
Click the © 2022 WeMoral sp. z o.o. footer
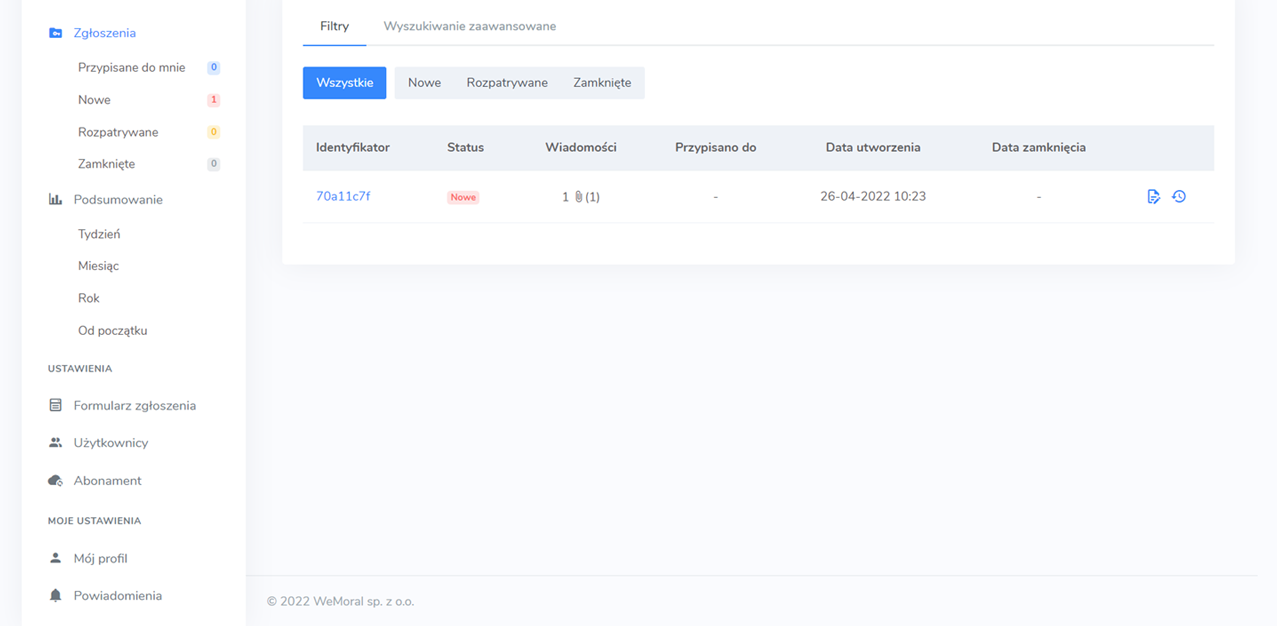tap(340, 602)
